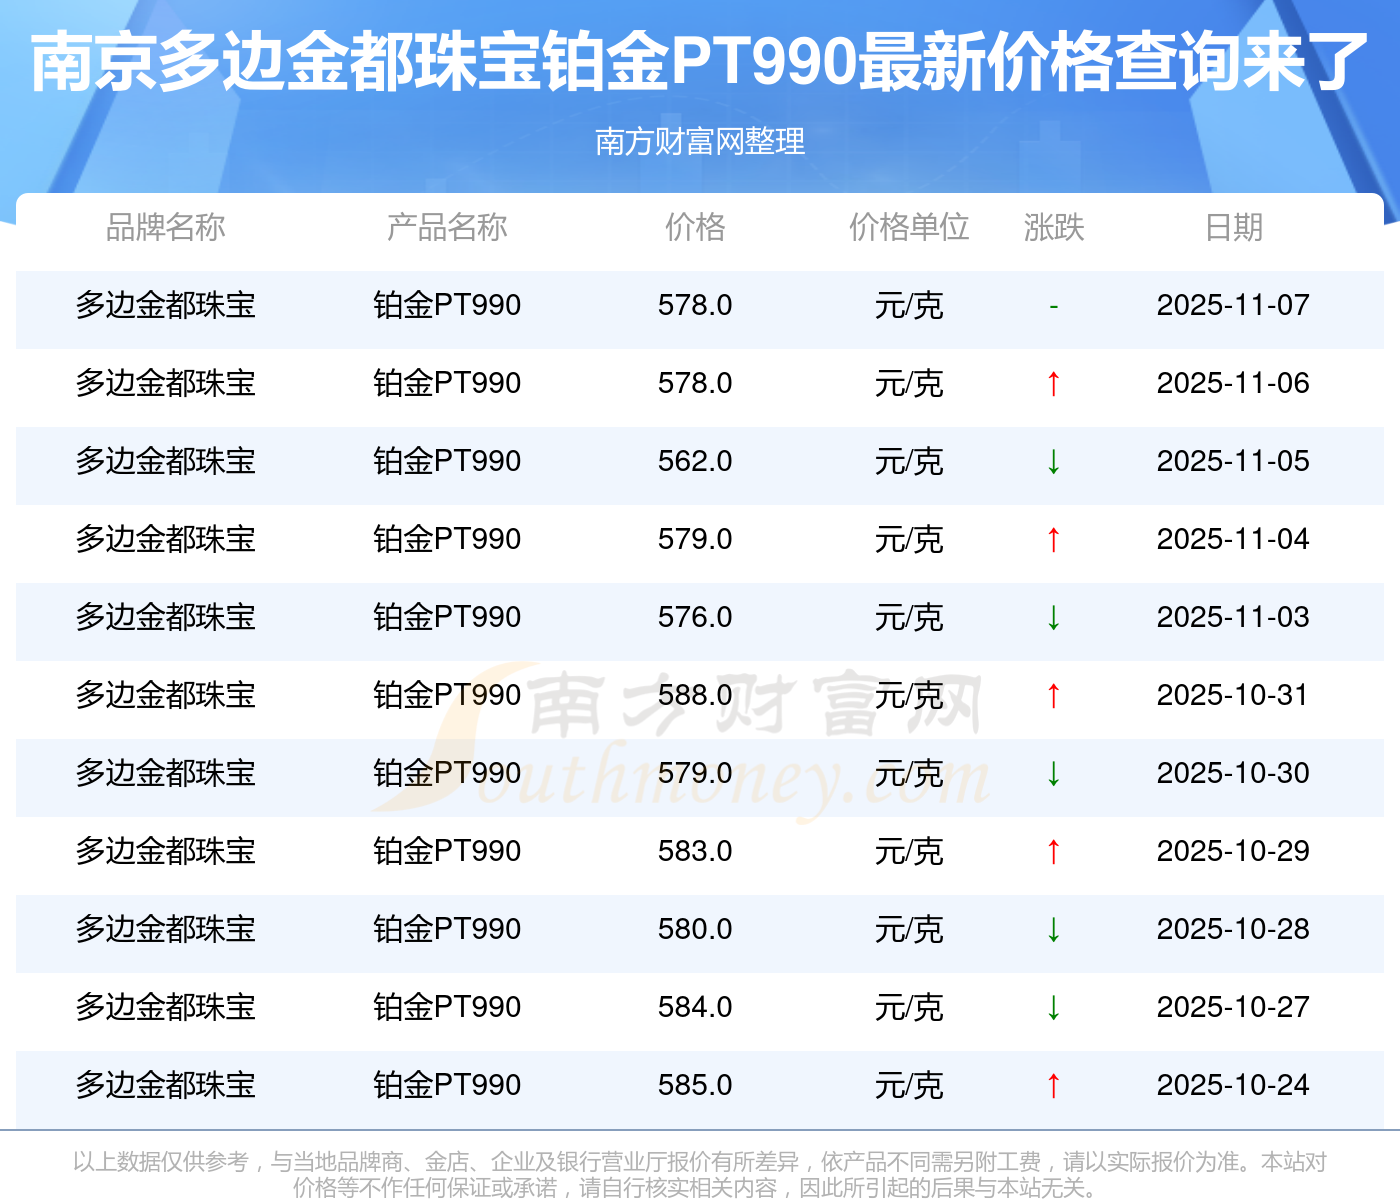The height and width of the screenshot is (1203, 1400).
Task: Pick the green down arrow for 2025-10-28
Action: (x=1053, y=929)
